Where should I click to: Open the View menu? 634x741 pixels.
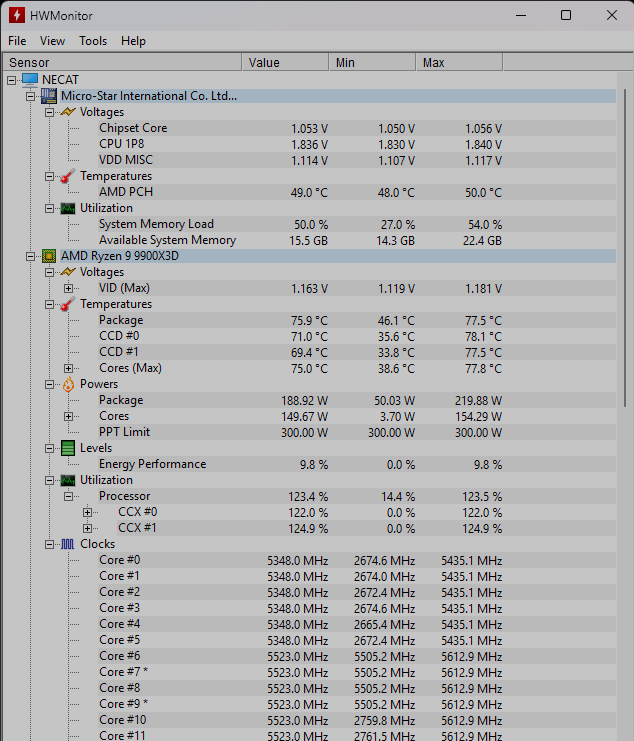tap(52, 41)
